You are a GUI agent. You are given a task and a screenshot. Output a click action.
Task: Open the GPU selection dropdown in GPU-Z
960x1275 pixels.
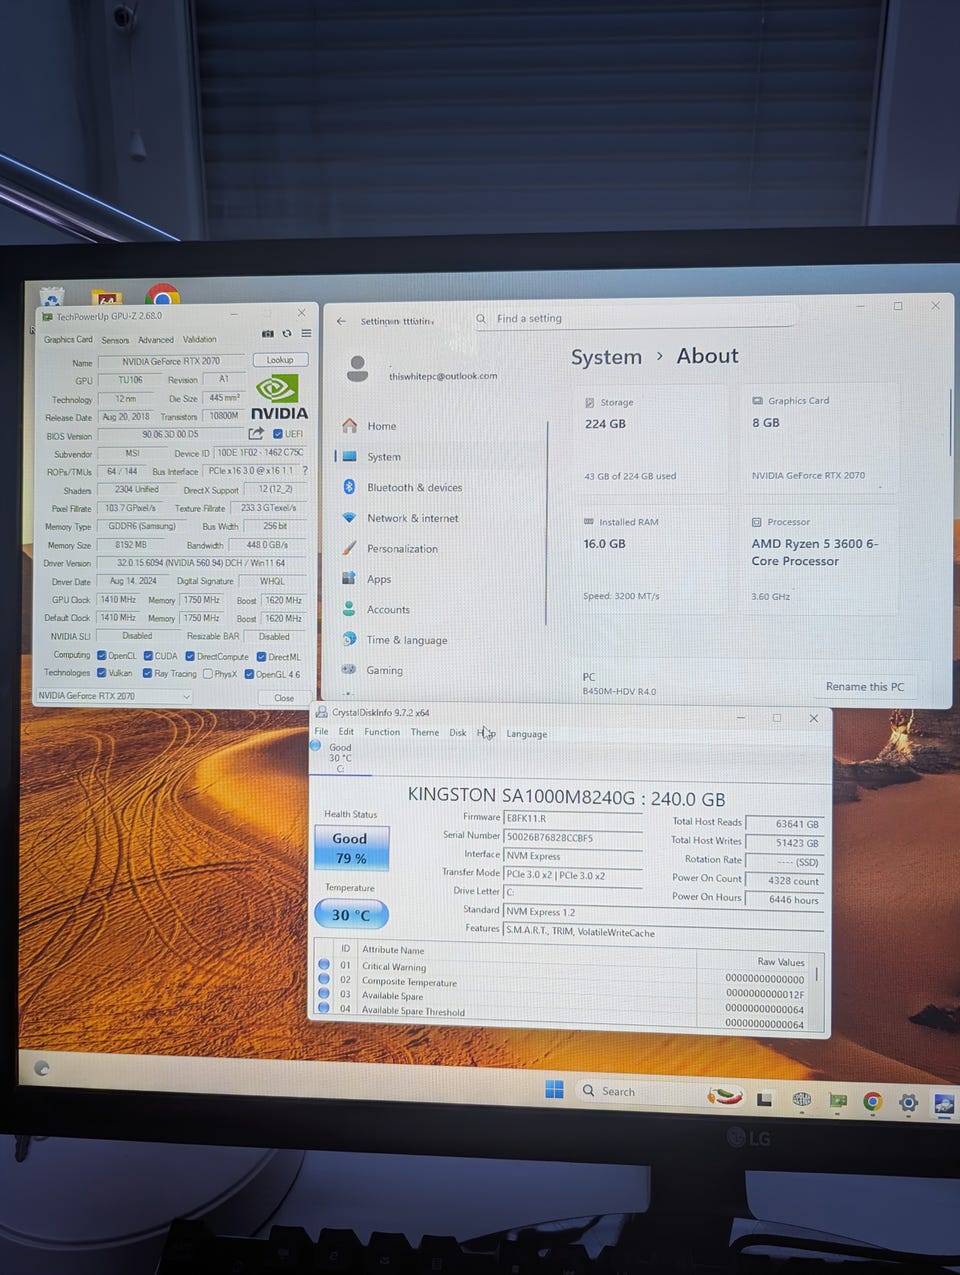[113, 695]
